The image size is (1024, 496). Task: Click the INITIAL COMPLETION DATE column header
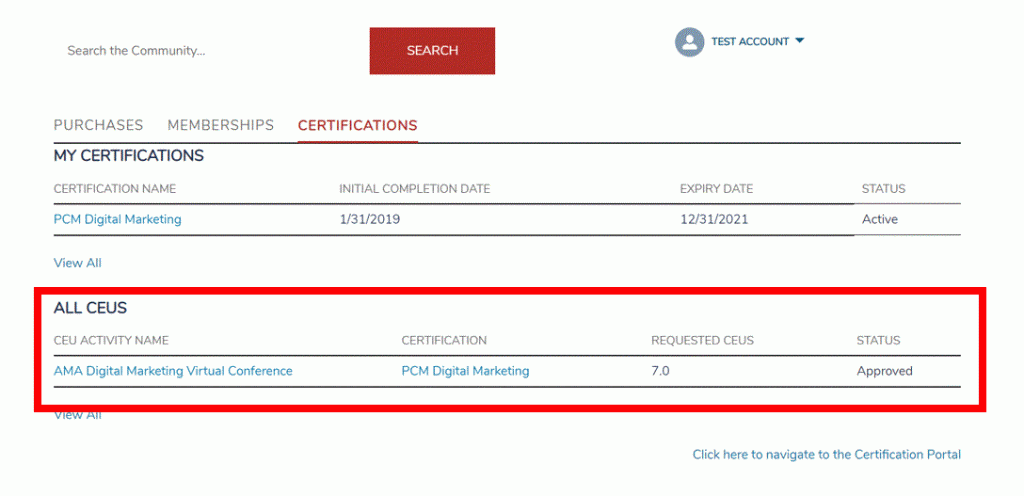click(x=414, y=189)
